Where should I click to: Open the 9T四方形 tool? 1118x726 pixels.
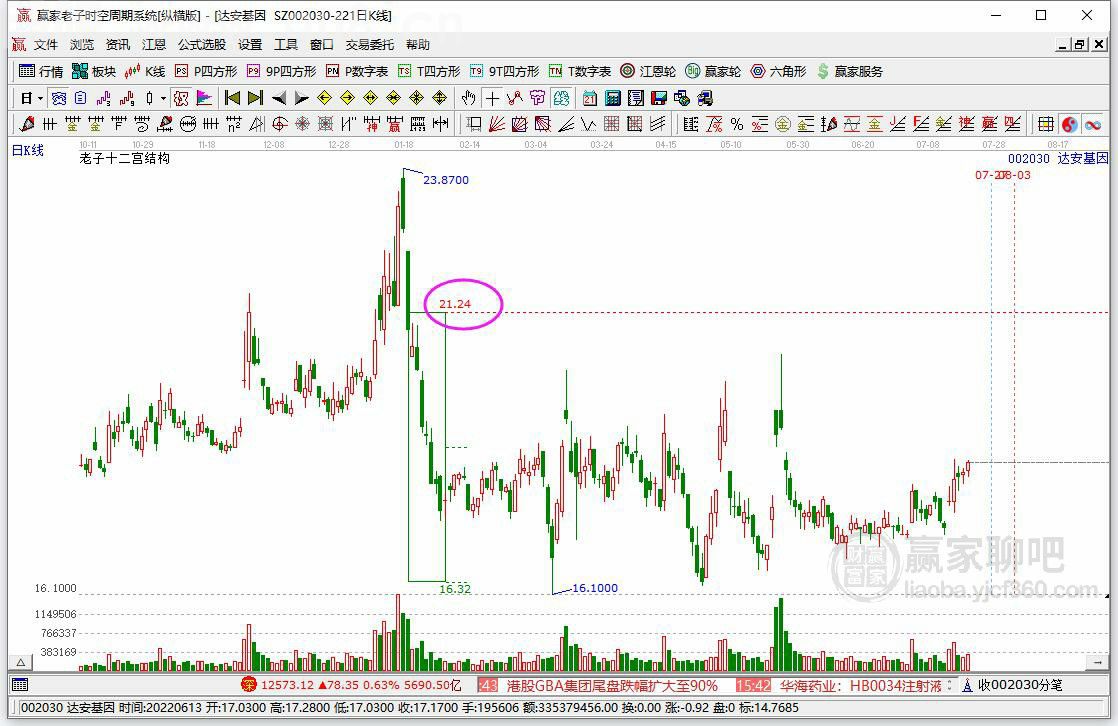pos(505,71)
